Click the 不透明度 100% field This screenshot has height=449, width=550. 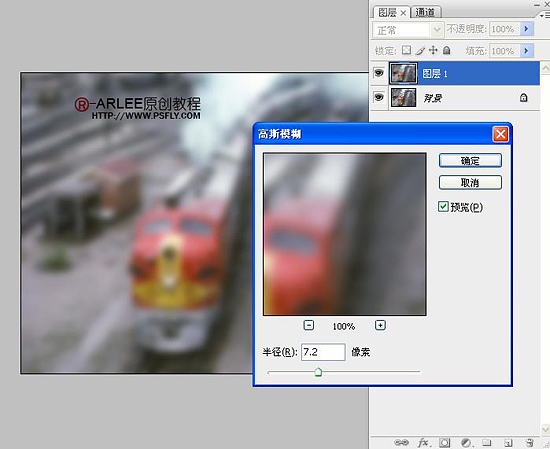pos(503,29)
